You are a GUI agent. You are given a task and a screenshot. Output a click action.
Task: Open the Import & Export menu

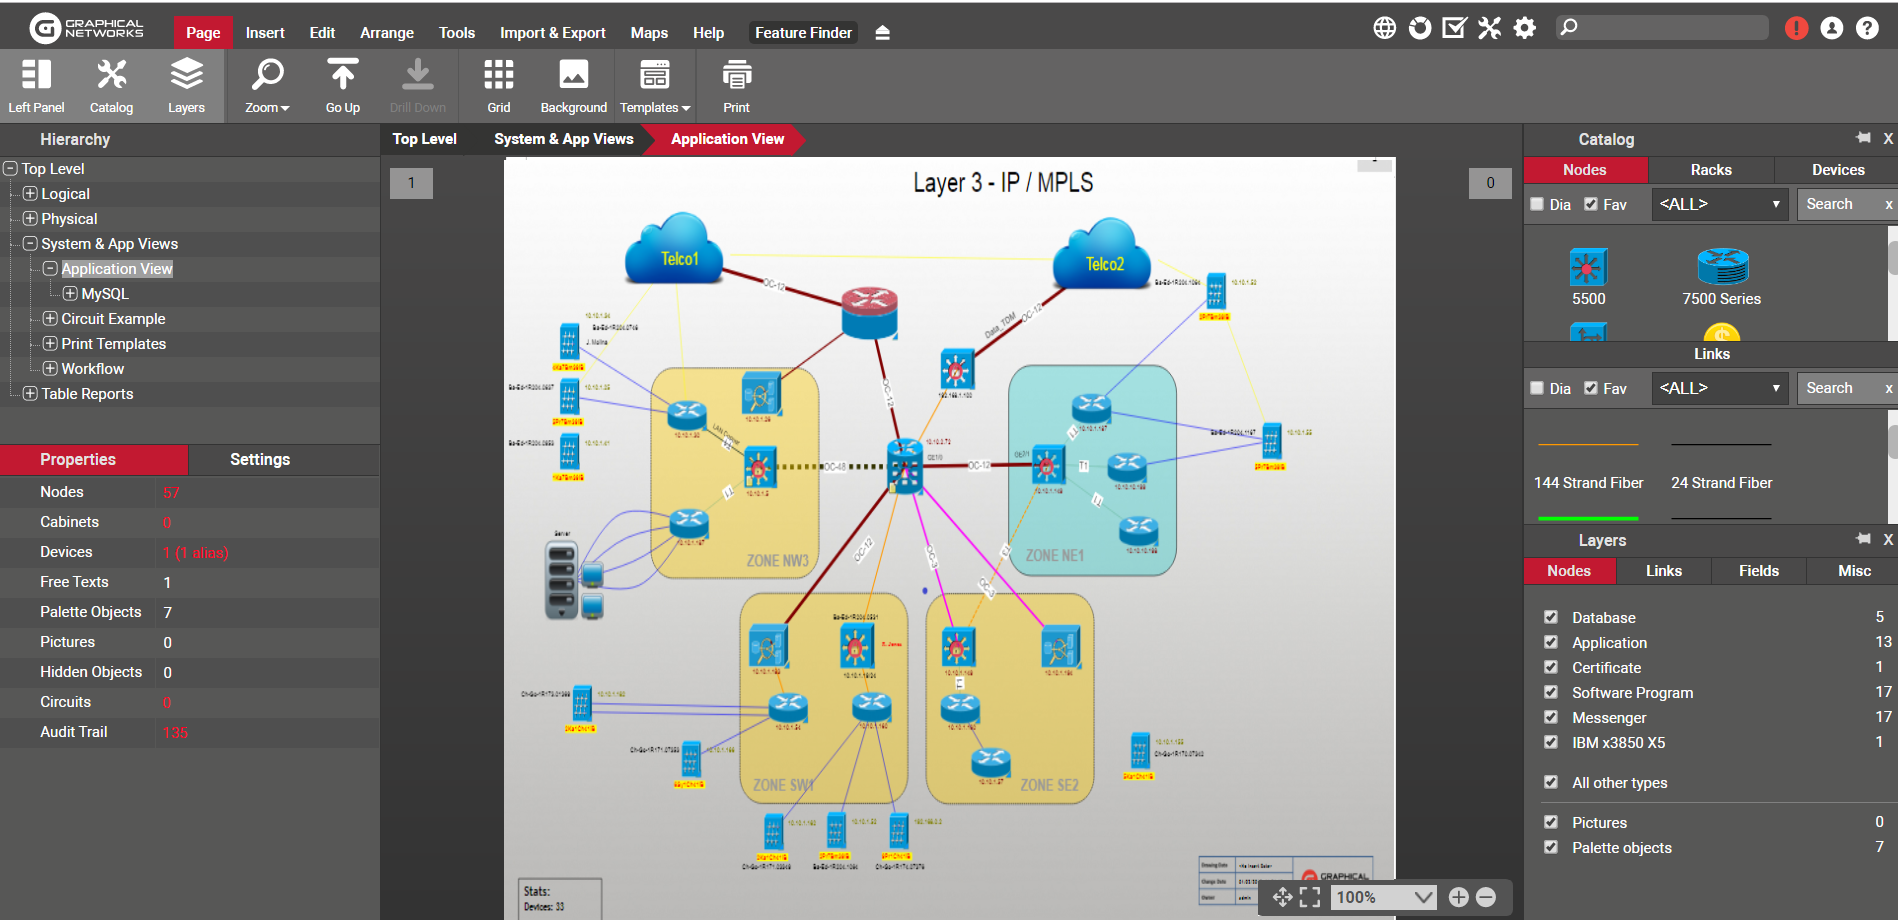pyautogui.click(x=552, y=32)
